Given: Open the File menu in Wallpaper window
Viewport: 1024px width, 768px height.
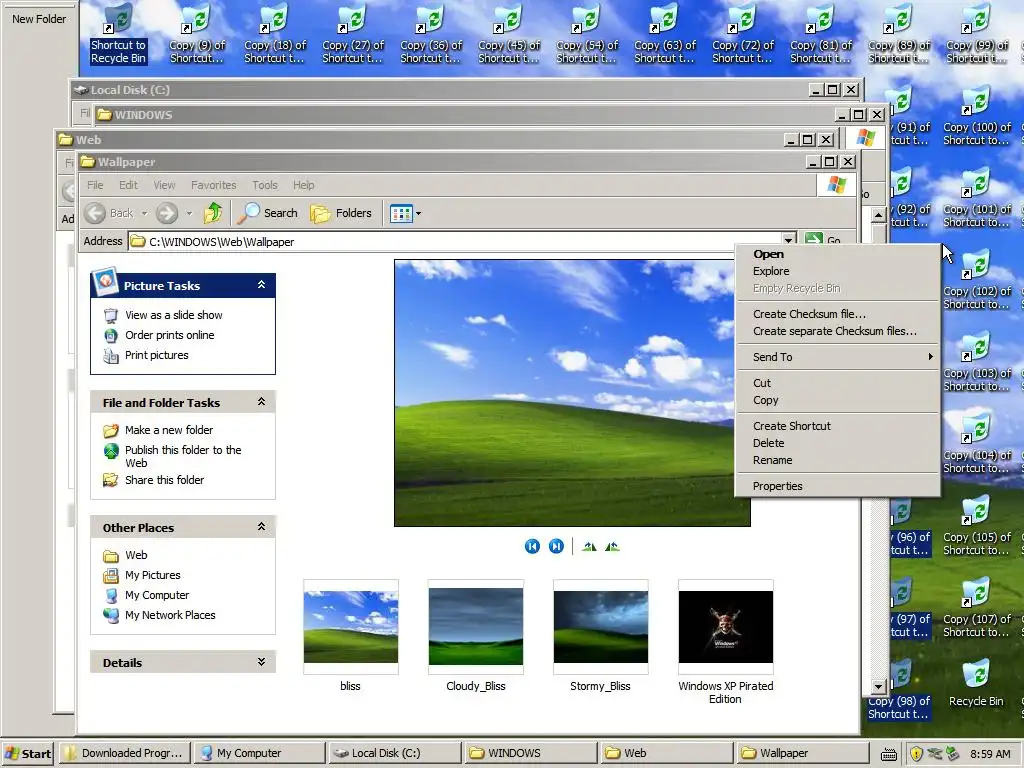Looking at the screenshot, I should tap(95, 185).
